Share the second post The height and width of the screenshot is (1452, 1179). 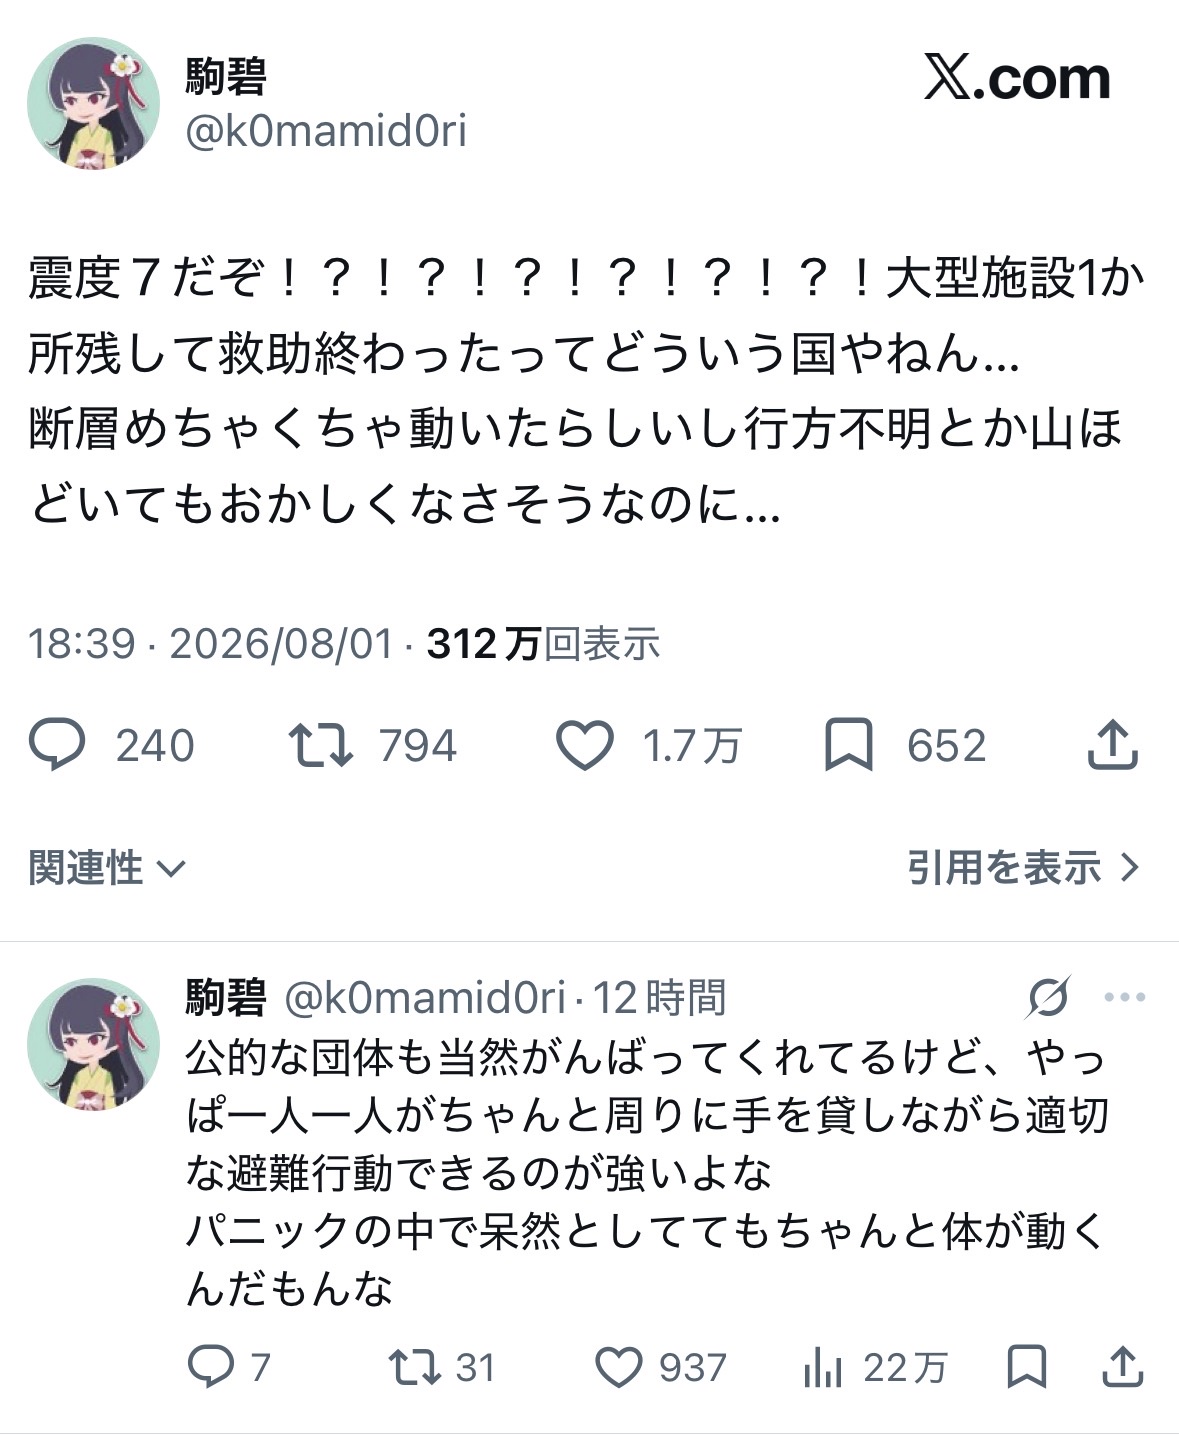pos(1122,1367)
